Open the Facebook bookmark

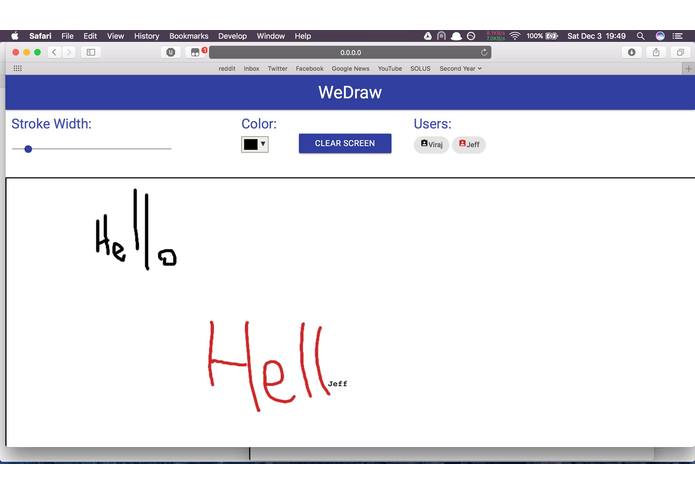tap(309, 69)
